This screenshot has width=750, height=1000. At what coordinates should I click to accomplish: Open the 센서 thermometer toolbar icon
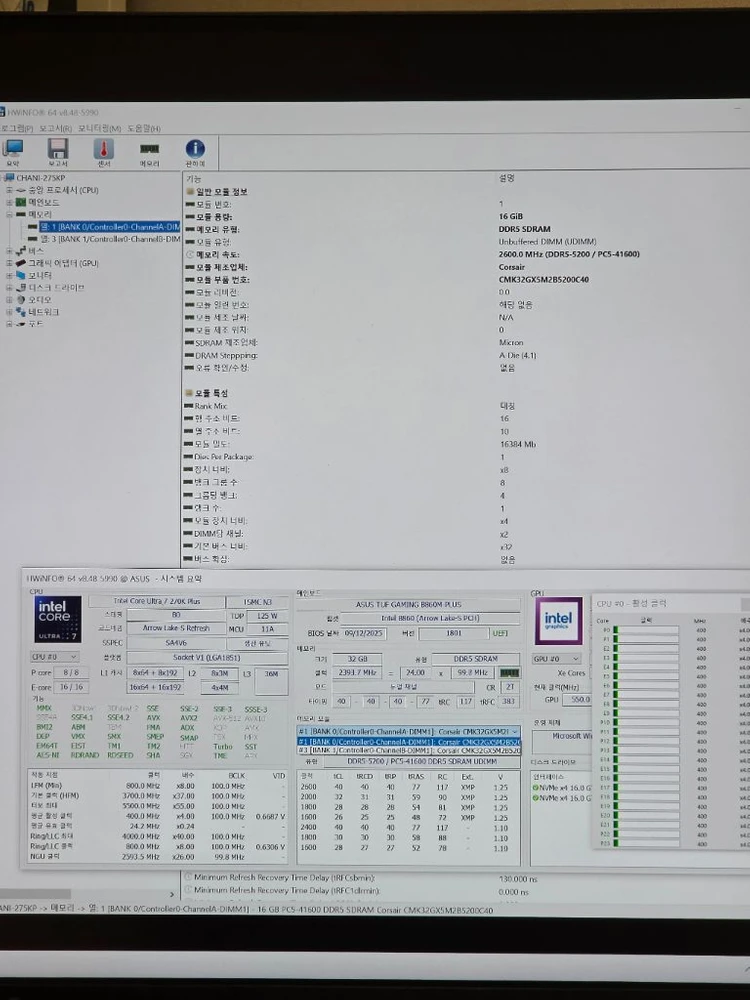(x=103, y=149)
